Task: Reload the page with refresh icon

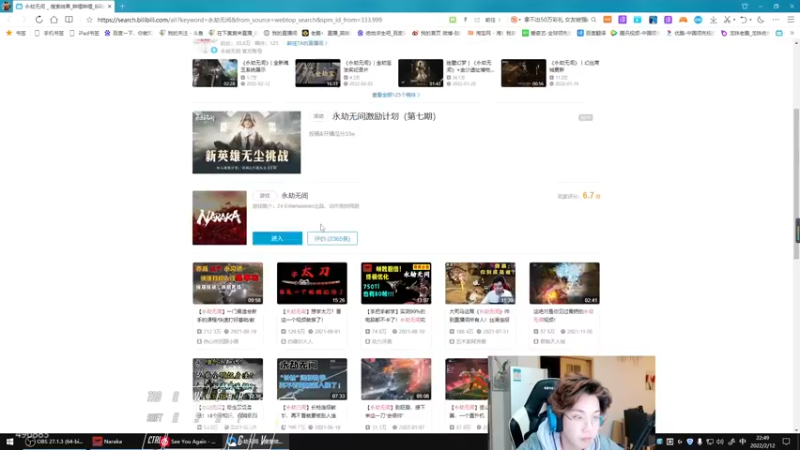Action: pyautogui.click(x=39, y=20)
